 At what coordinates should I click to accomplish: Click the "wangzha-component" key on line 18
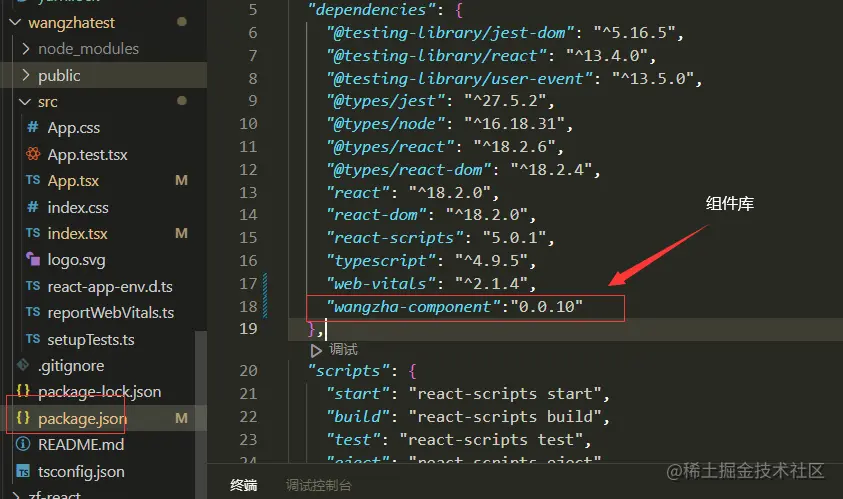point(413,306)
